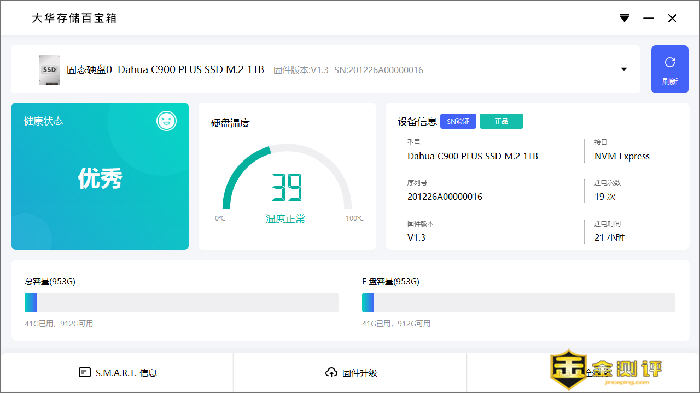Click the total capacity usage bar
This screenshot has height=393, width=700.
(182, 302)
